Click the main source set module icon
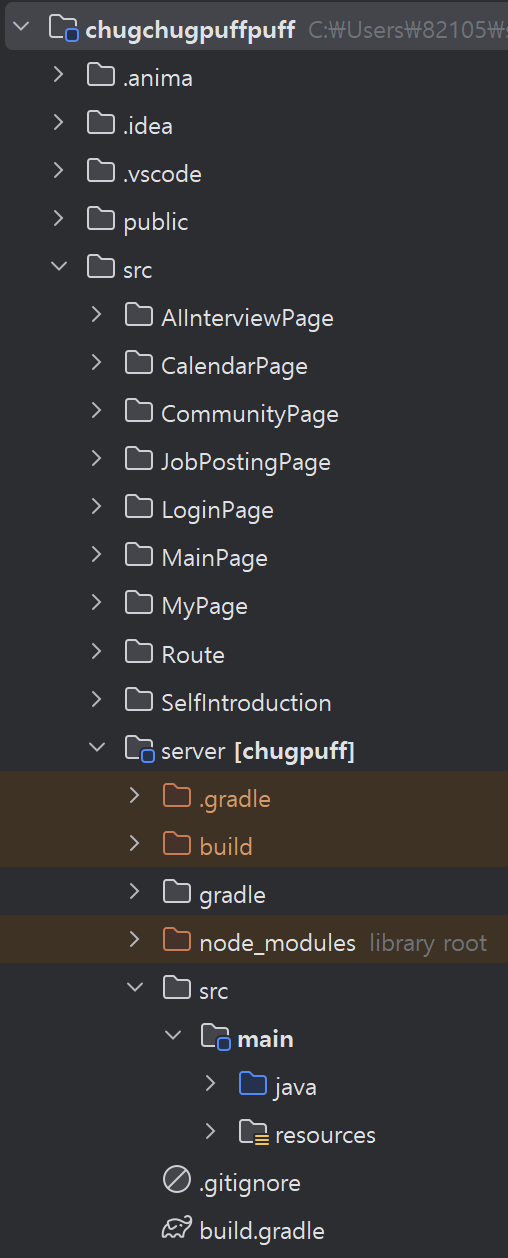The height and width of the screenshot is (1258, 508). (x=215, y=1038)
